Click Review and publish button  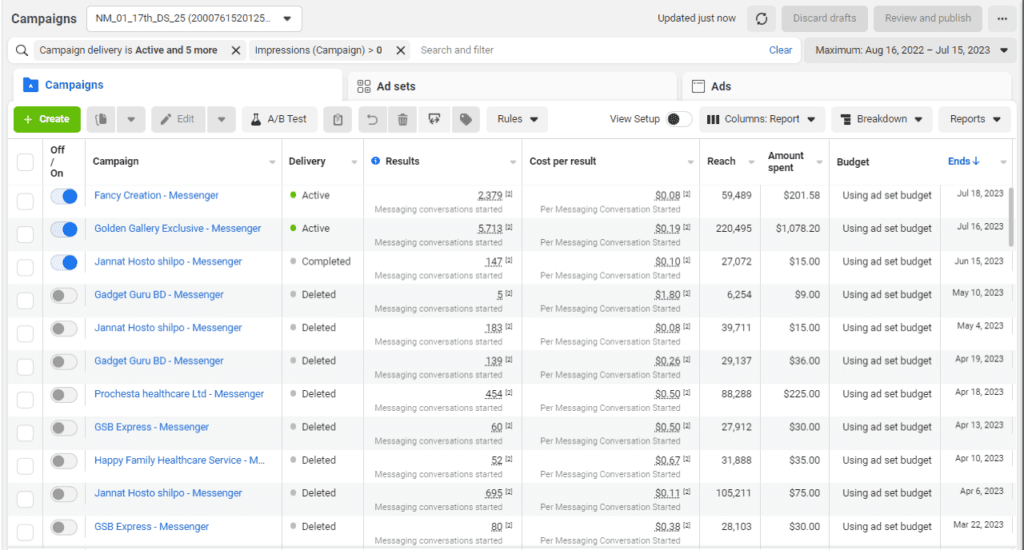coord(927,18)
